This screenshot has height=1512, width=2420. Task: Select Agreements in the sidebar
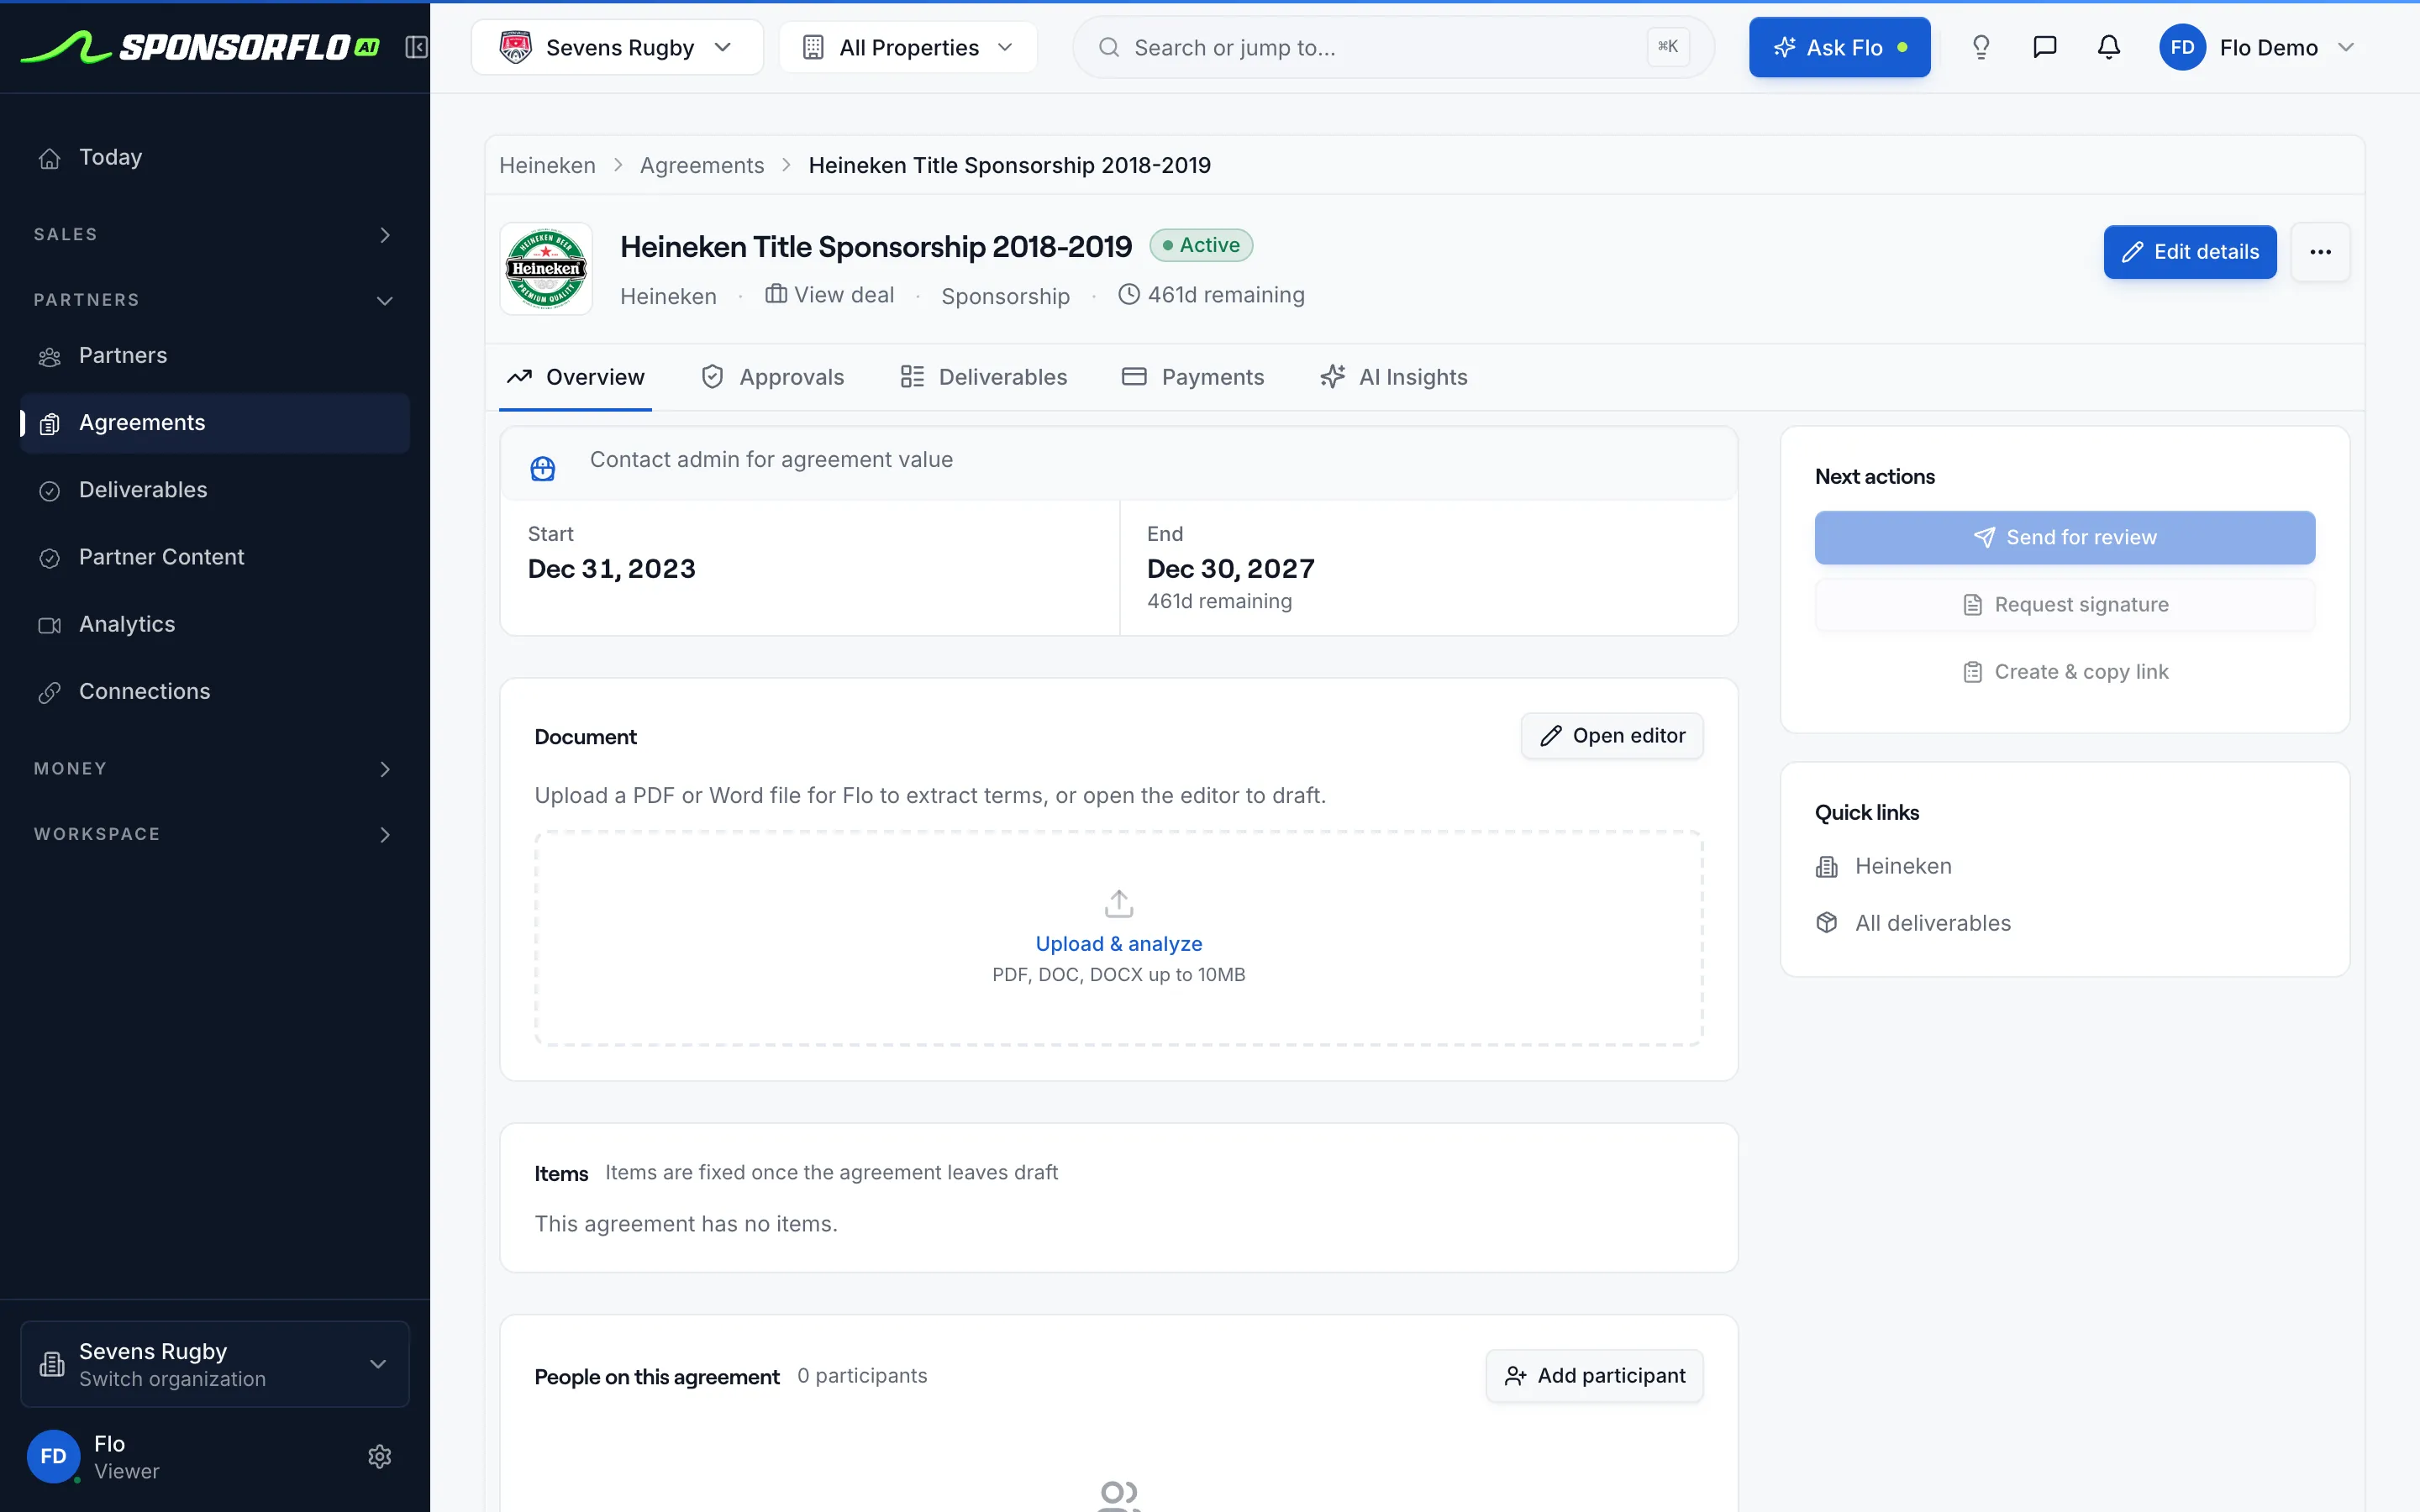(215, 423)
